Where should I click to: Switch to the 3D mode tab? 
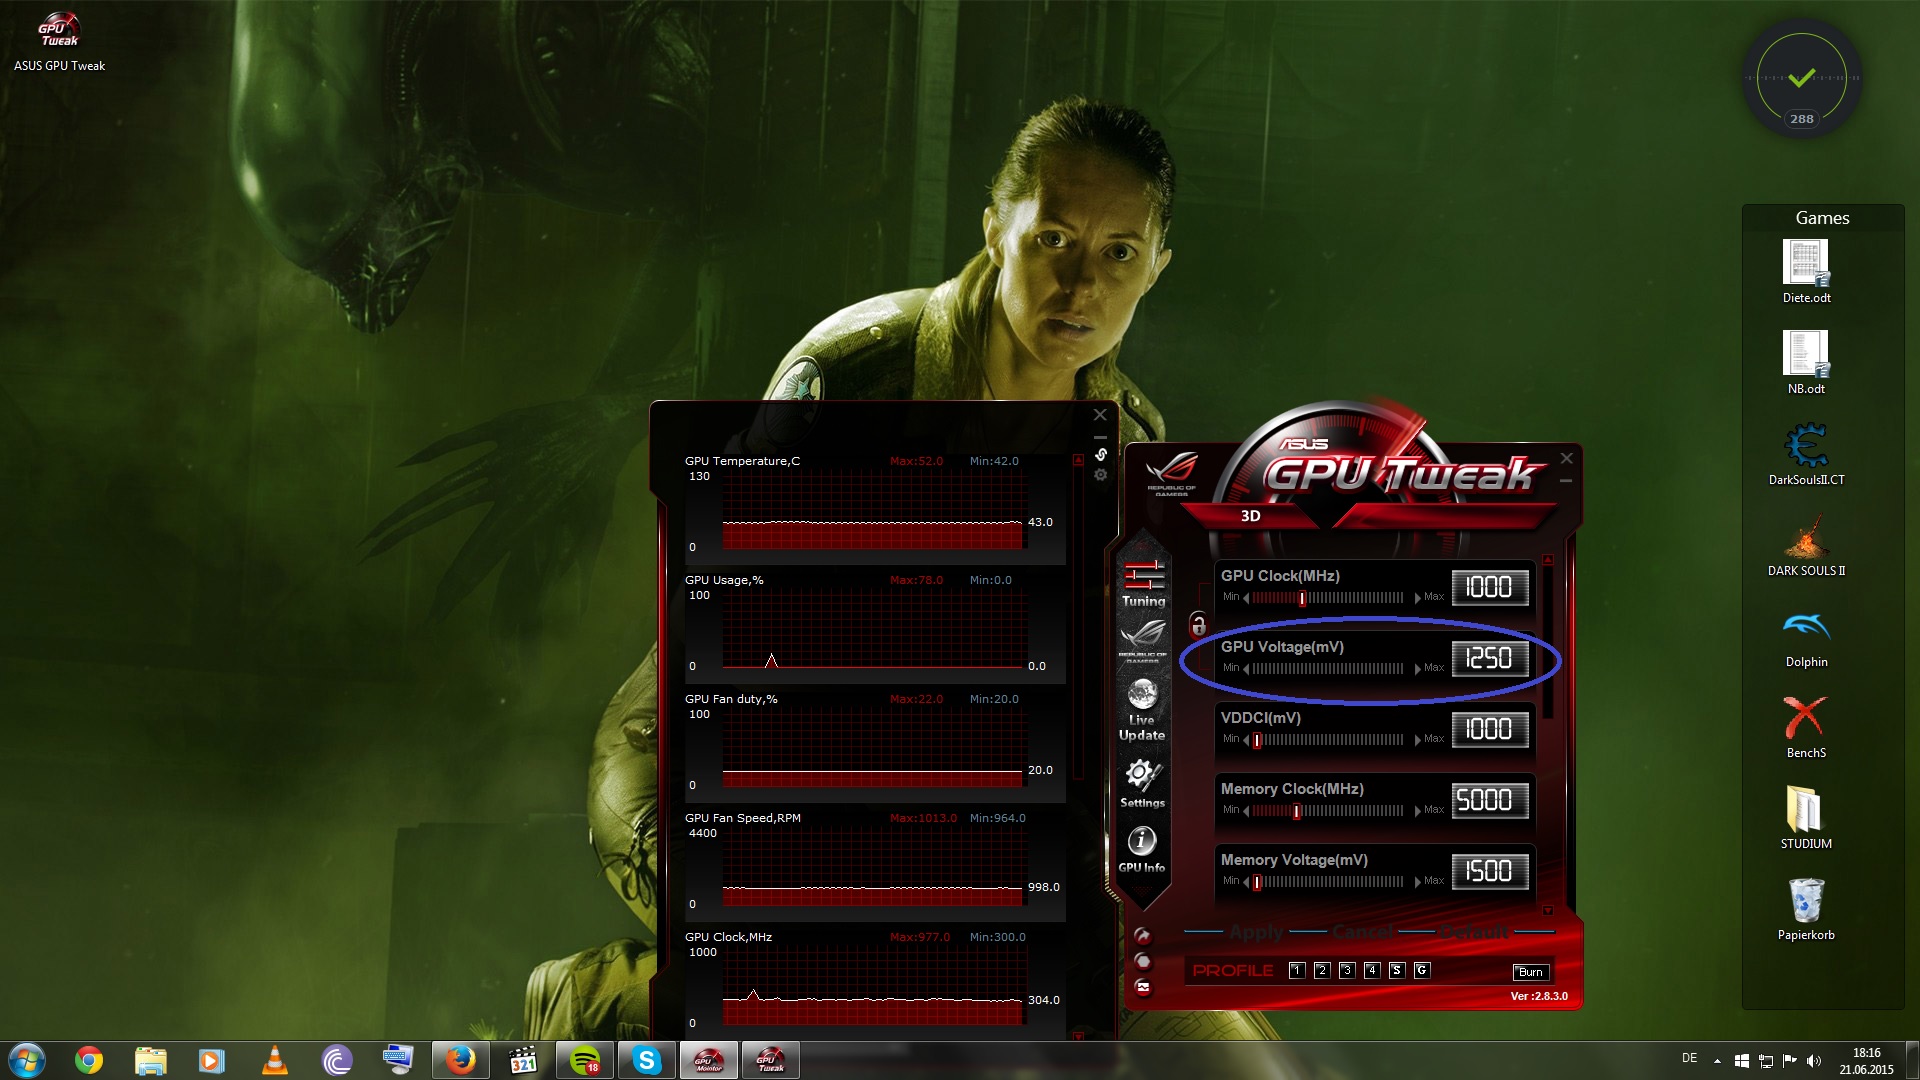coord(1250,516)
